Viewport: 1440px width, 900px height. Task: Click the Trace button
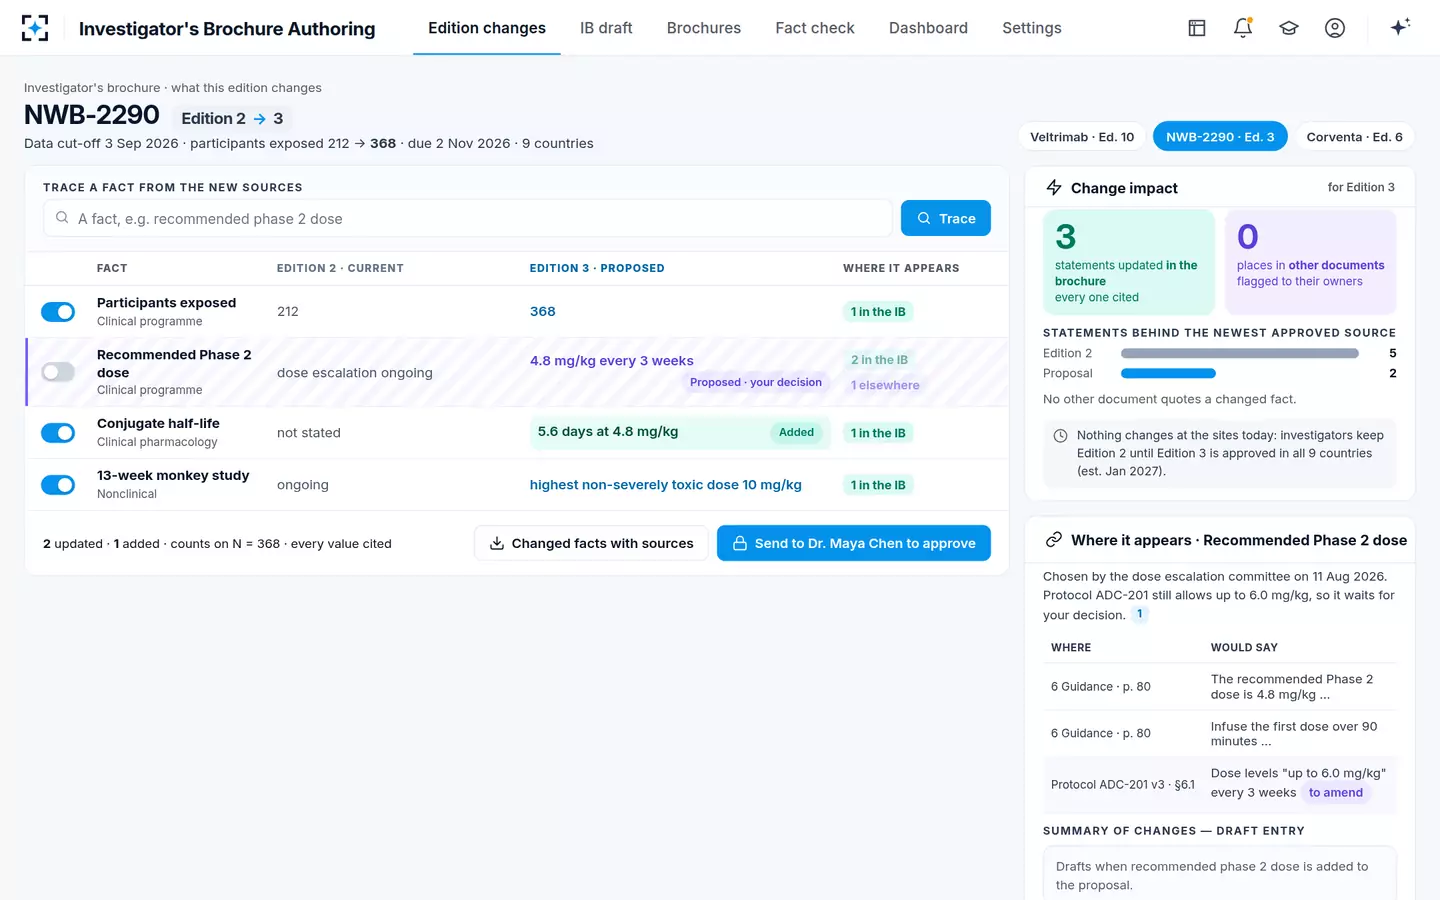tap(946, 218)
